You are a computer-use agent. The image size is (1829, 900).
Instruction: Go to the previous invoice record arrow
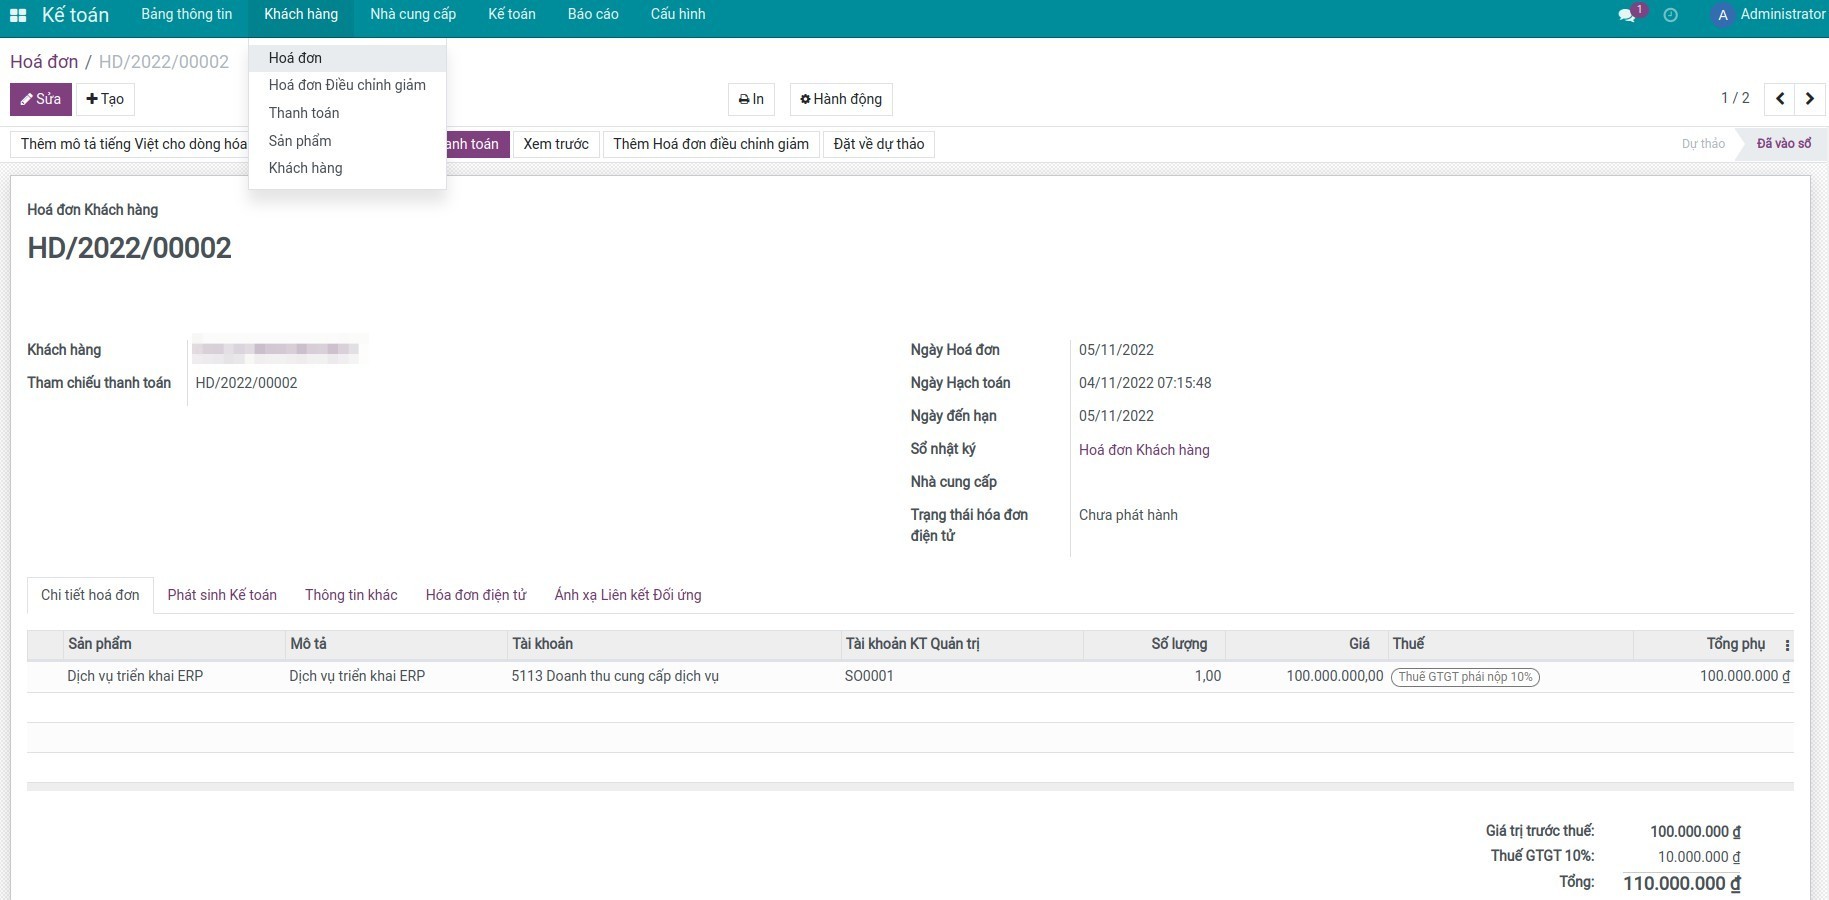1780,99
